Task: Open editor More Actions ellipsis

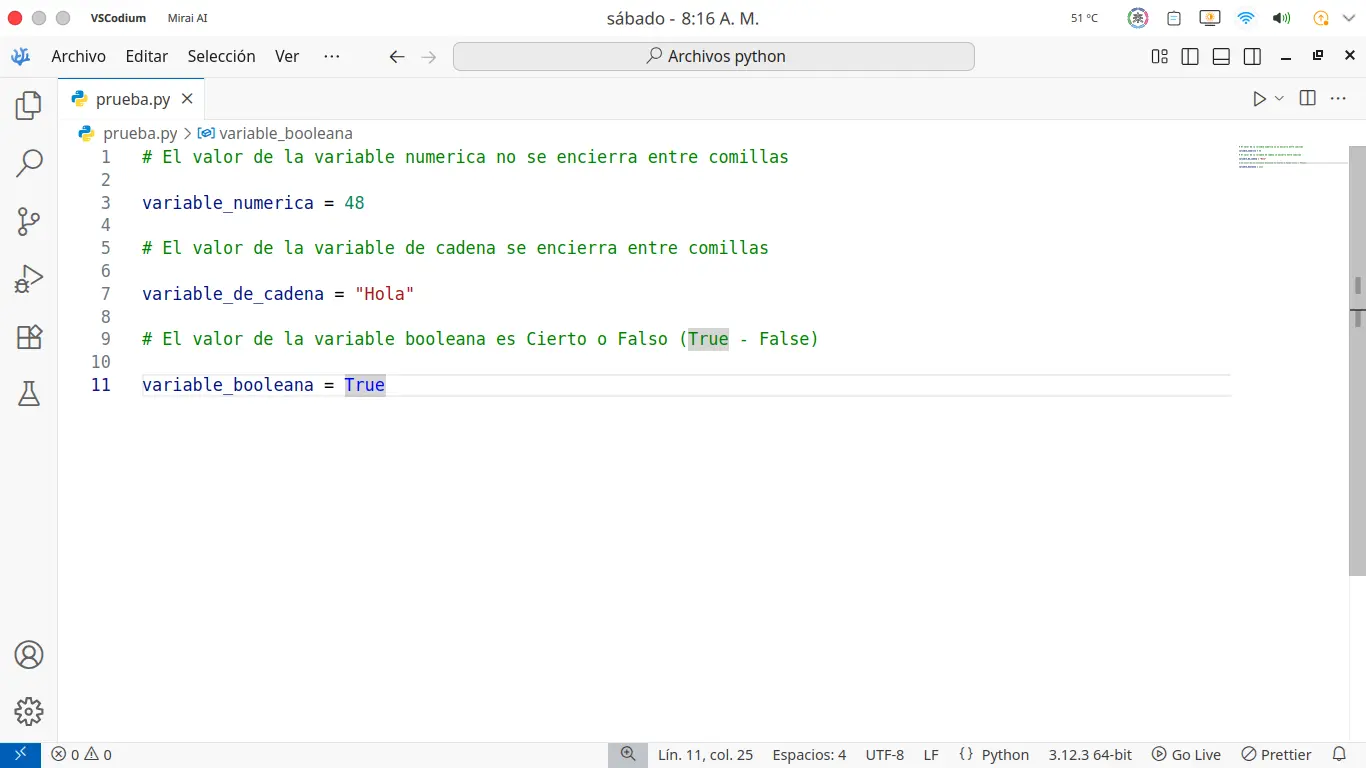Action: tap(1338, 98)
